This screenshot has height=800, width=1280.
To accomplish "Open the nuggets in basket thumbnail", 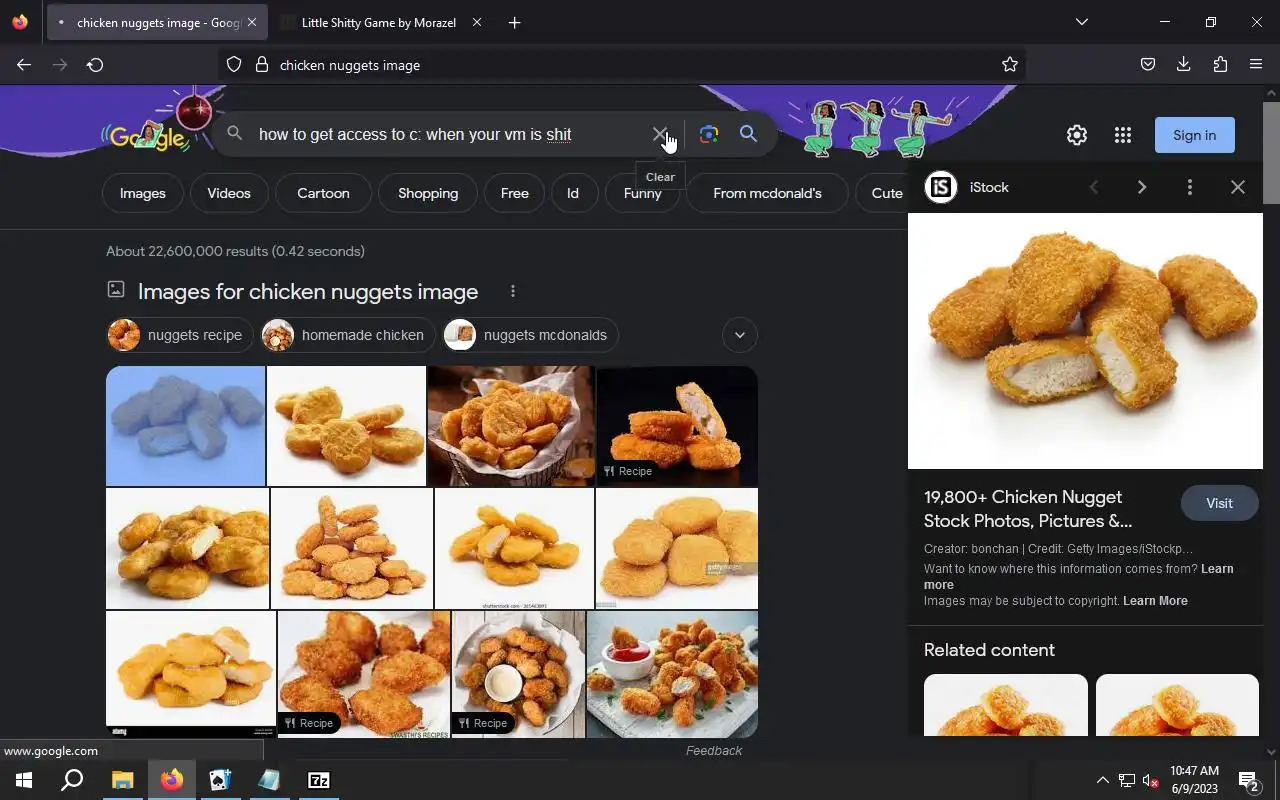I will 511,426.
